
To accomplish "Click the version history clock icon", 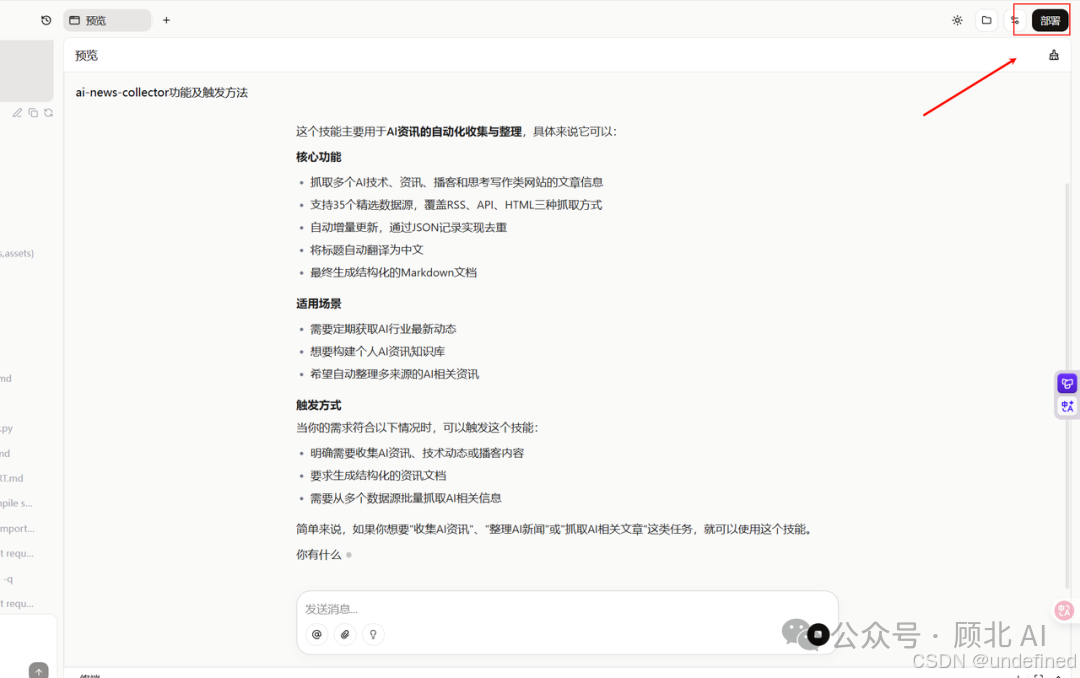I will coord(45,19).
